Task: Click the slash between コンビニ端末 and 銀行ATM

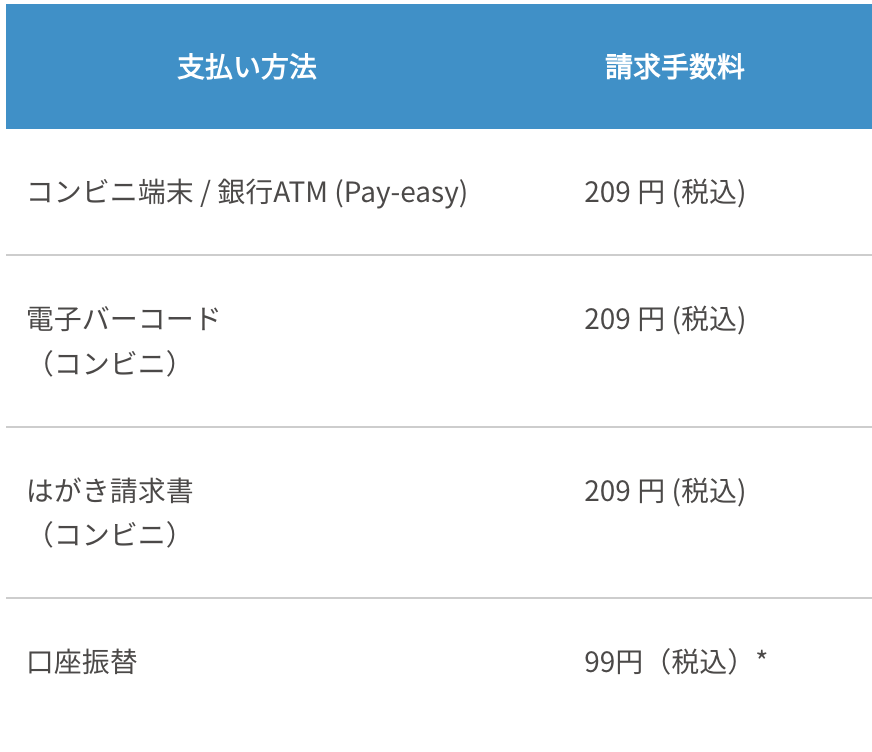Action: click(x=205, y=192)
